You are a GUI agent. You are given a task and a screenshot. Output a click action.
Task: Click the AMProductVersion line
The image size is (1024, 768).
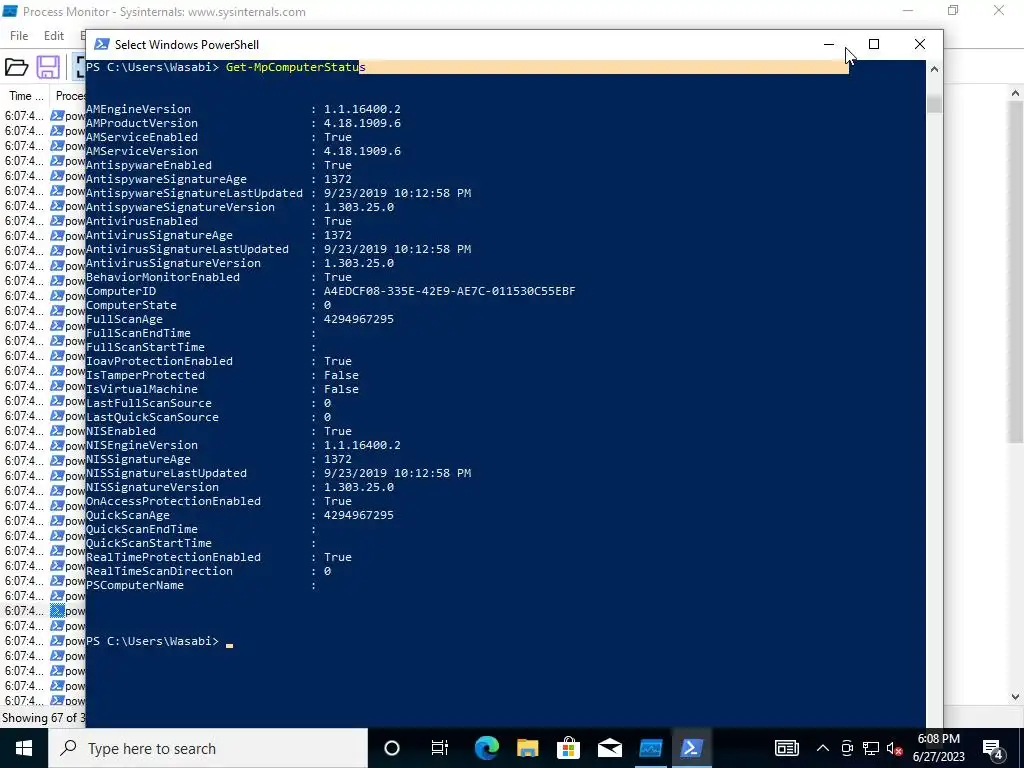point(243,123)
